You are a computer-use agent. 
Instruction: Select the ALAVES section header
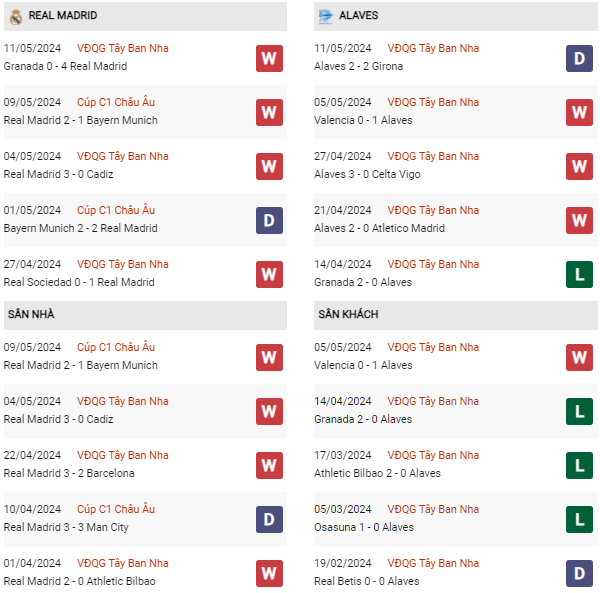pyautogui.click(x=358, y=16)
